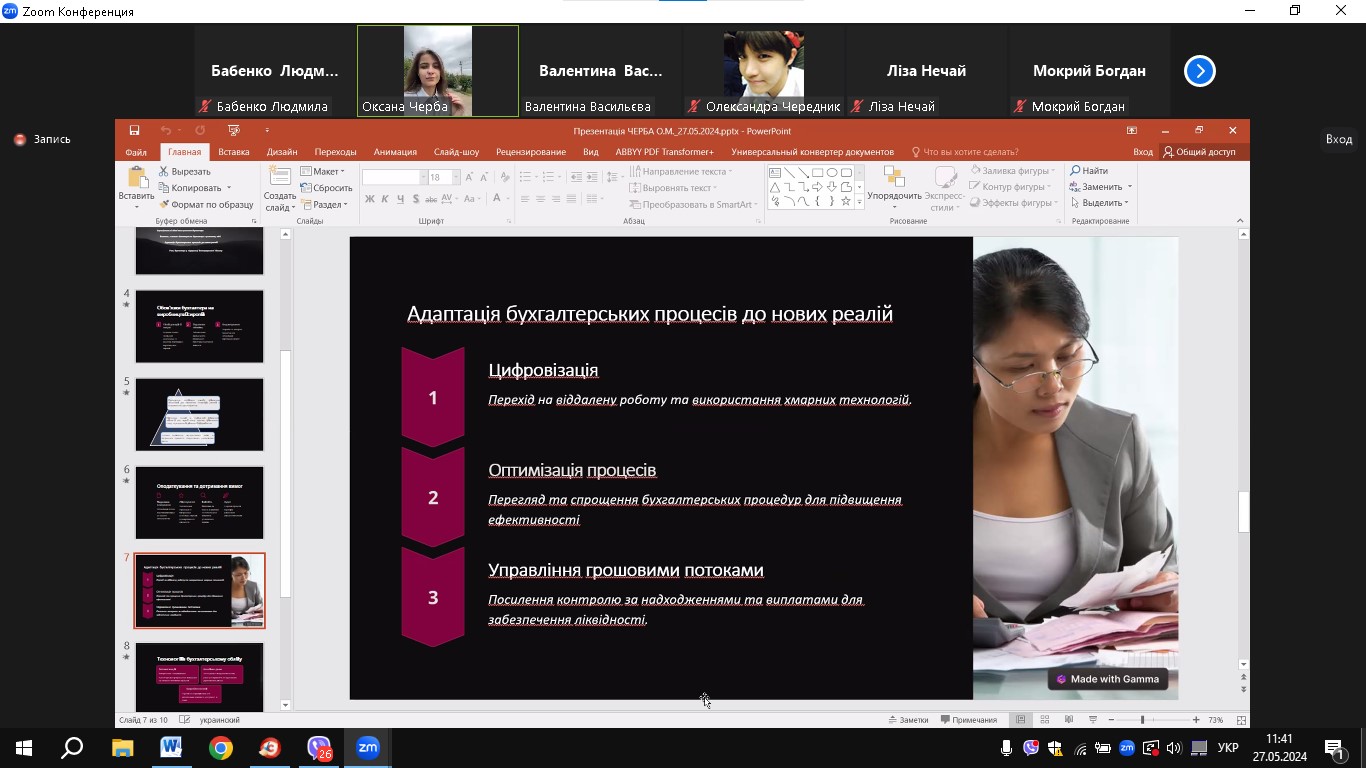Open font name combo box

(x=394, y=177)
